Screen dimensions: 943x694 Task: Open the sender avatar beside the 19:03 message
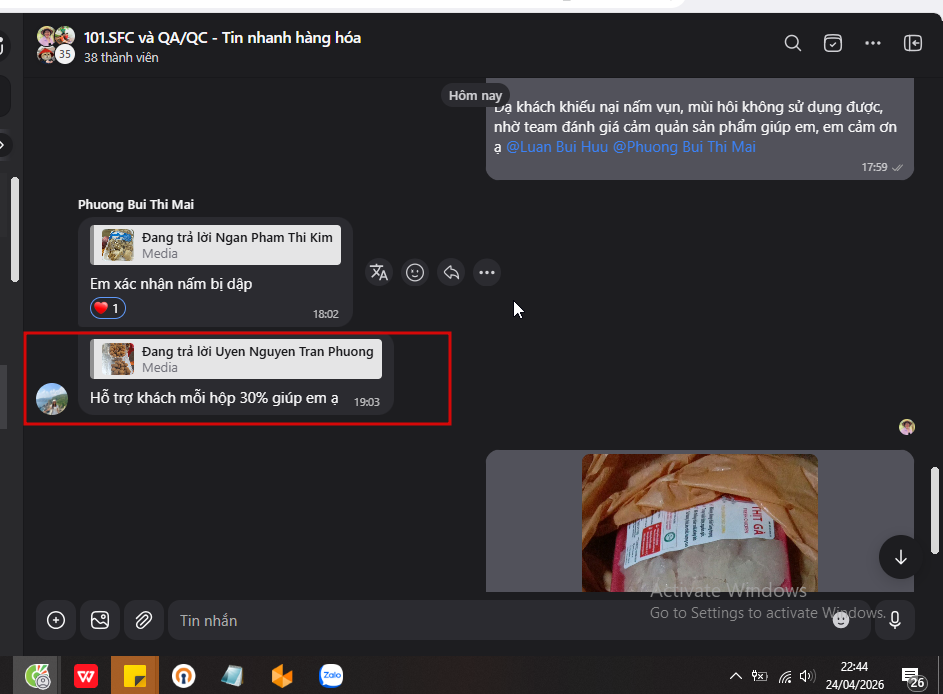(52, 399)
